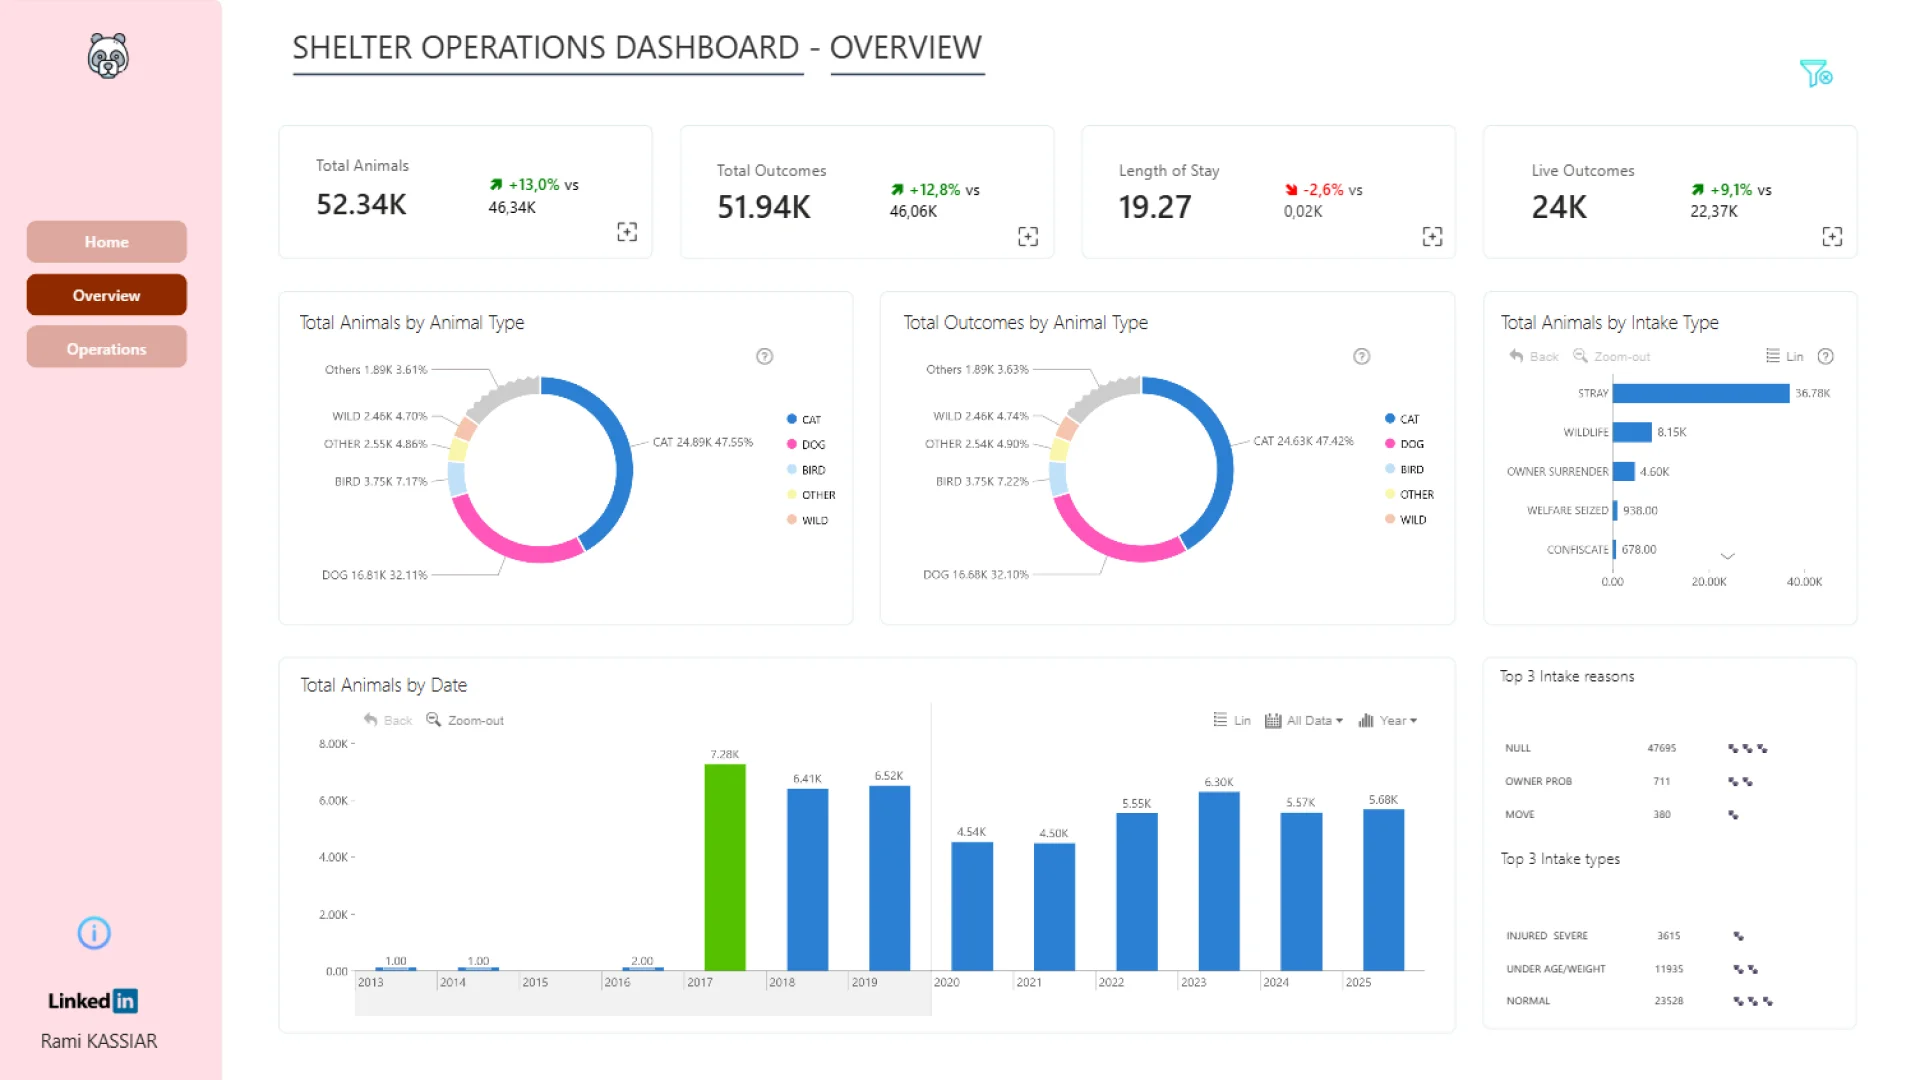Open help icon on Total Animals by Animal Type
Image resolution: width=1920 pixels, height=1080 pixels.
pyautogui.click(x=764, y=356)
